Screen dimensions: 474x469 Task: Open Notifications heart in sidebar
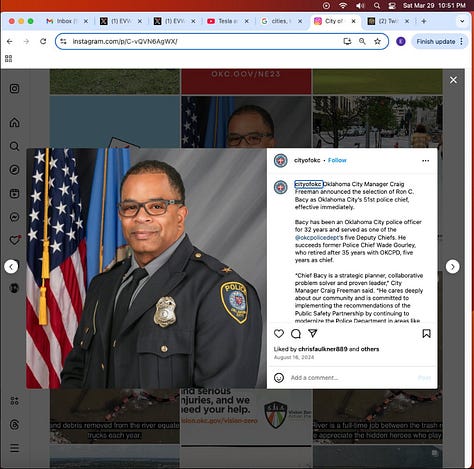pyautogui.click(x=14, y=240)
